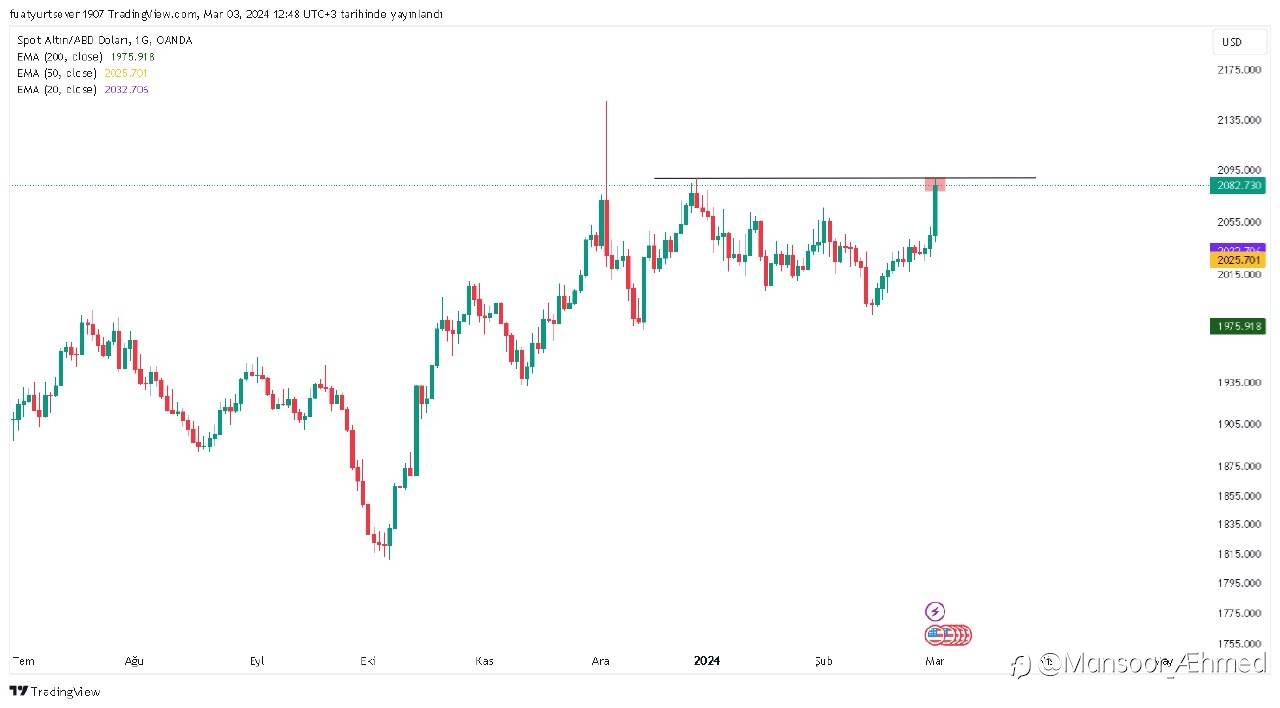The width and height of the screenshot is (1280, 708).
Task: Click the TradingView logo at bottom left
Action: 55,691
